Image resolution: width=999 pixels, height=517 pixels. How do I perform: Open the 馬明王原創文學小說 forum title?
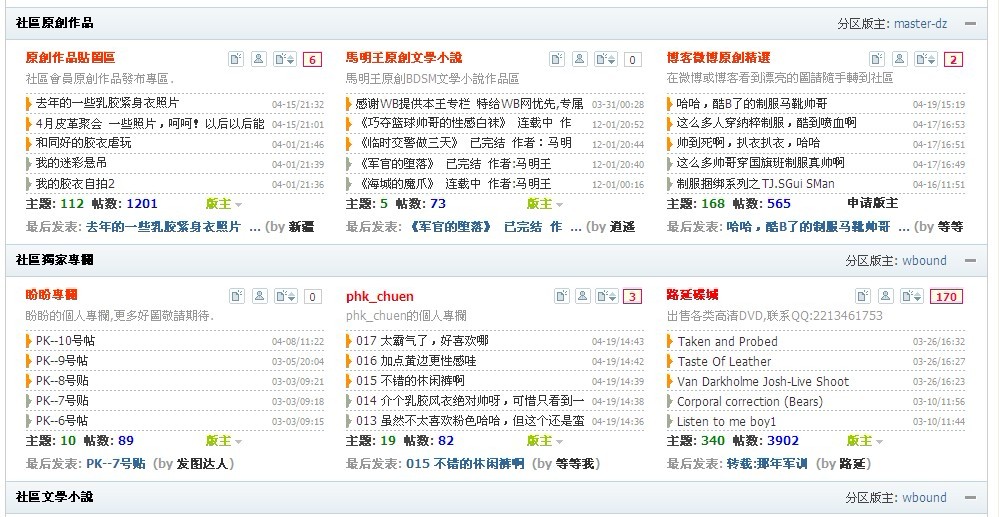click(404, 58)
